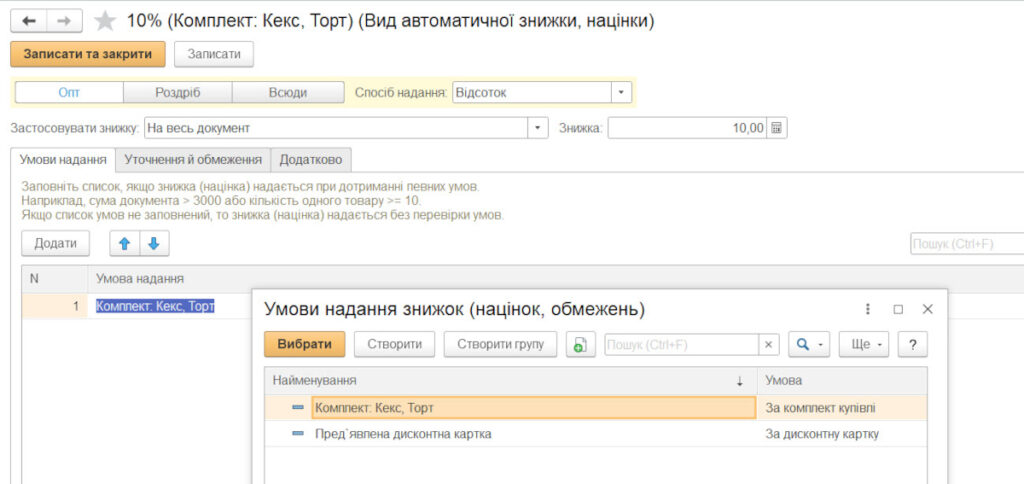This screenshot has height=484, width=1024.
Task: Open the help question mark button
Action: (x=912, y=345)
